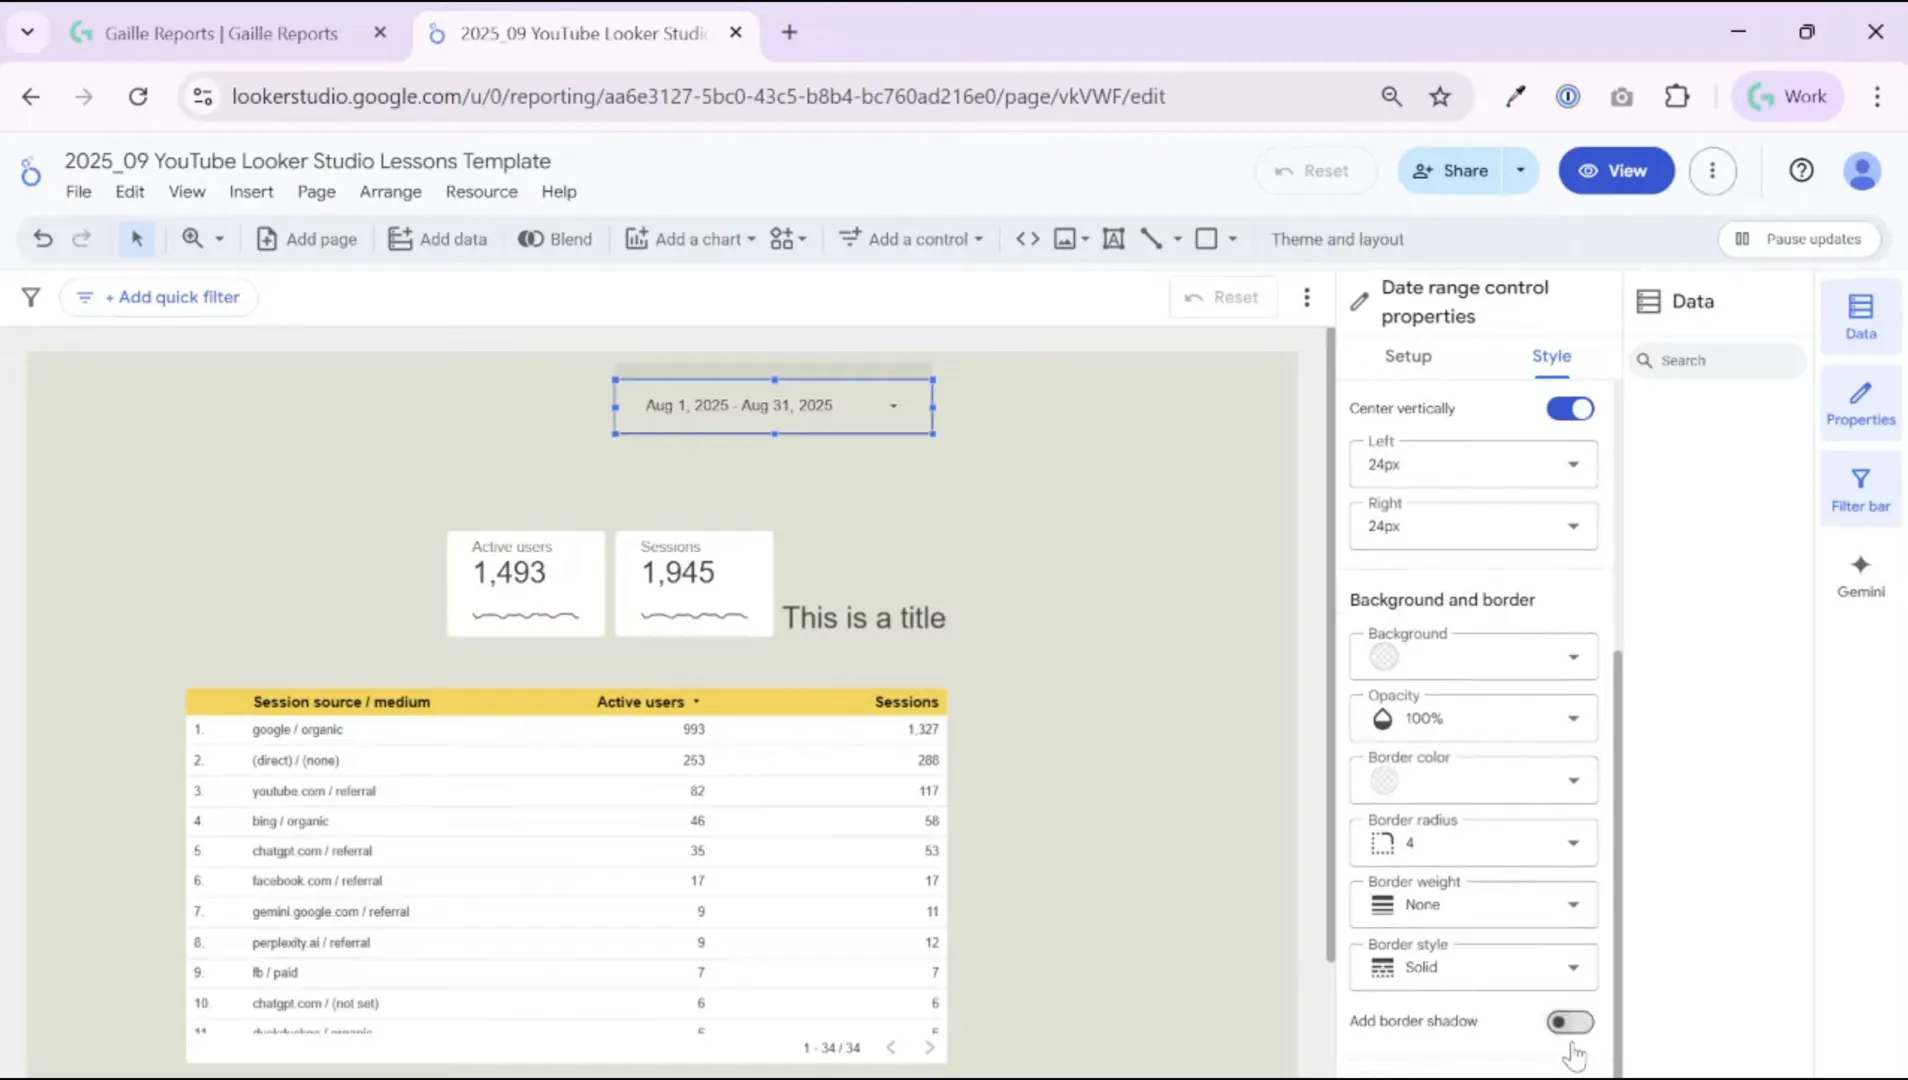Image resolution: width=1908 pixels, height=1080 pixels.
Task: Activate the selection arrow tool
Action: point(137,238)
